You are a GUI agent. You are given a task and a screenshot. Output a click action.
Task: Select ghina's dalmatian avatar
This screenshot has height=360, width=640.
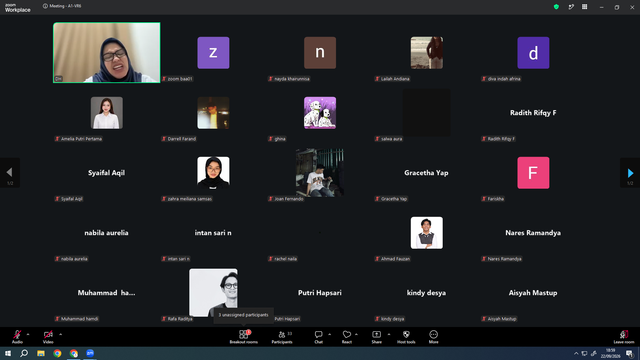coord(320,113)
